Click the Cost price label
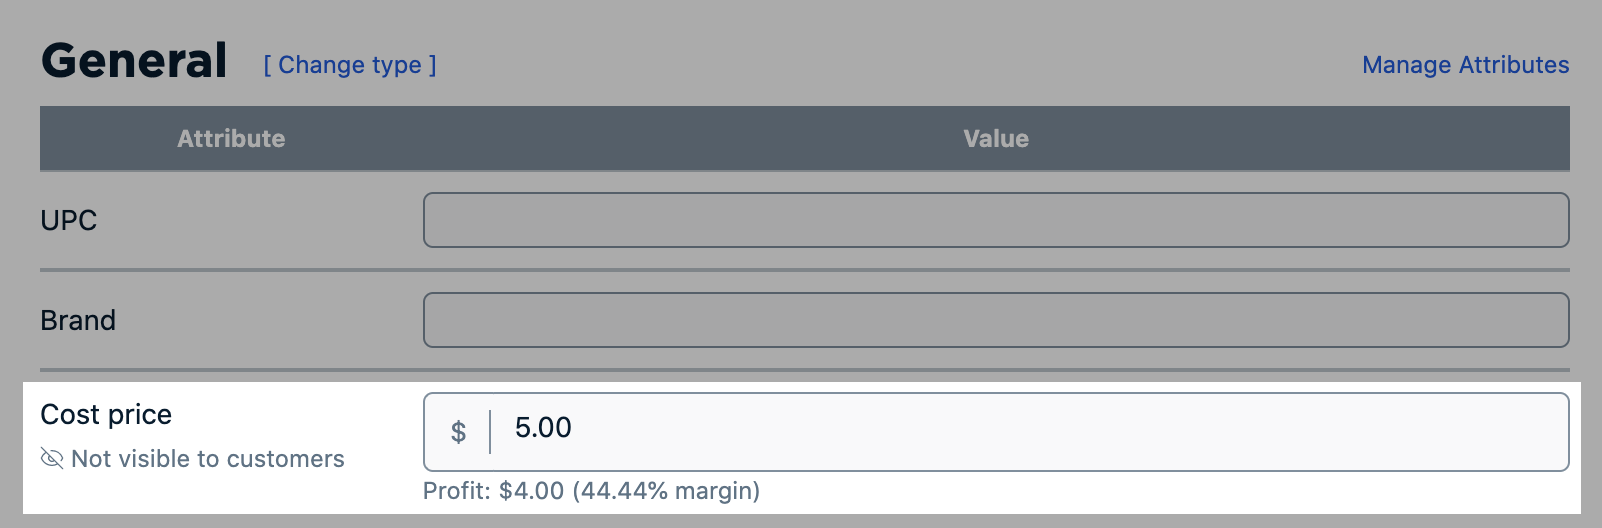1602x528 pixels. (106, 415)
